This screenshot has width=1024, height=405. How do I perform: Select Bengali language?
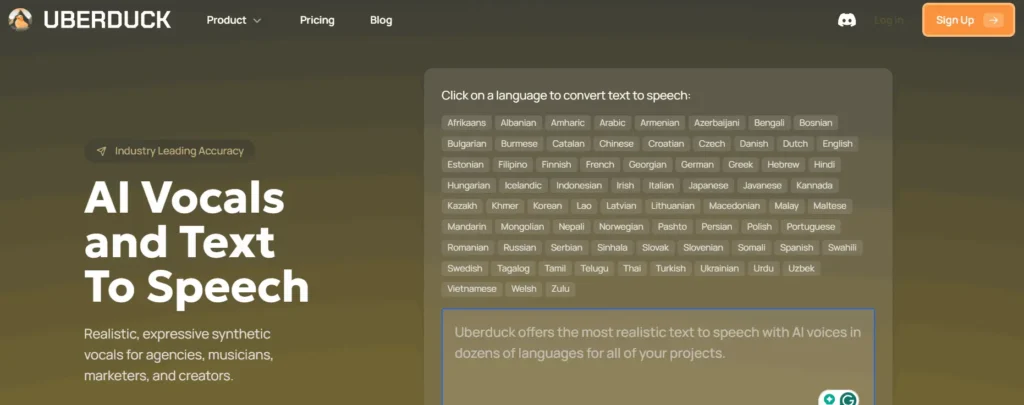coord(770,123)
